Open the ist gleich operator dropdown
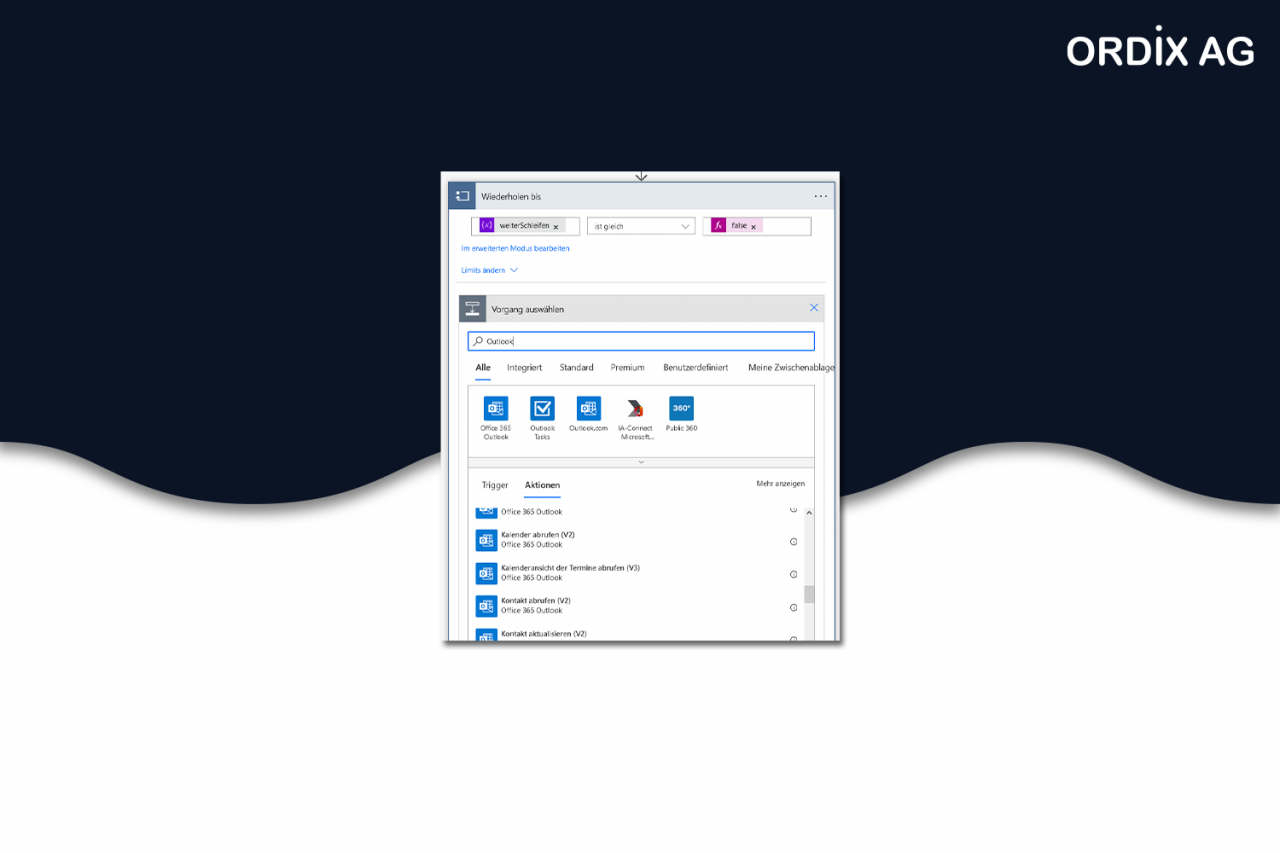 641,226
